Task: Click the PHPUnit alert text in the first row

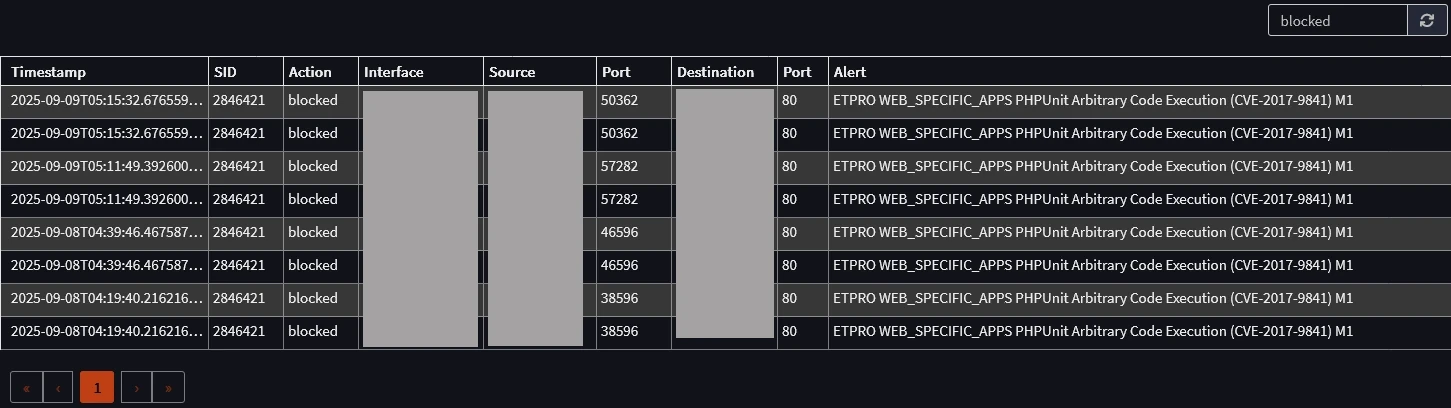Action: click(1092, 100)
